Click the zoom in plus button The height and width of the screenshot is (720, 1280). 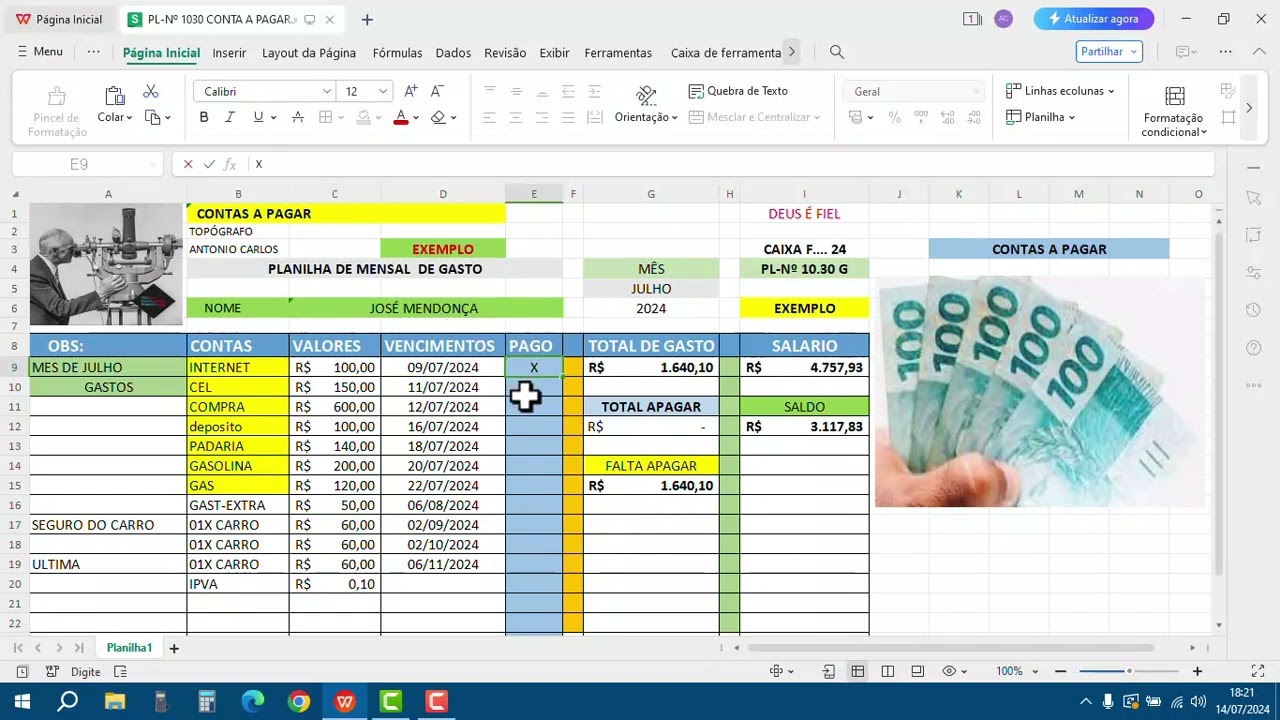pos(1197,672)
